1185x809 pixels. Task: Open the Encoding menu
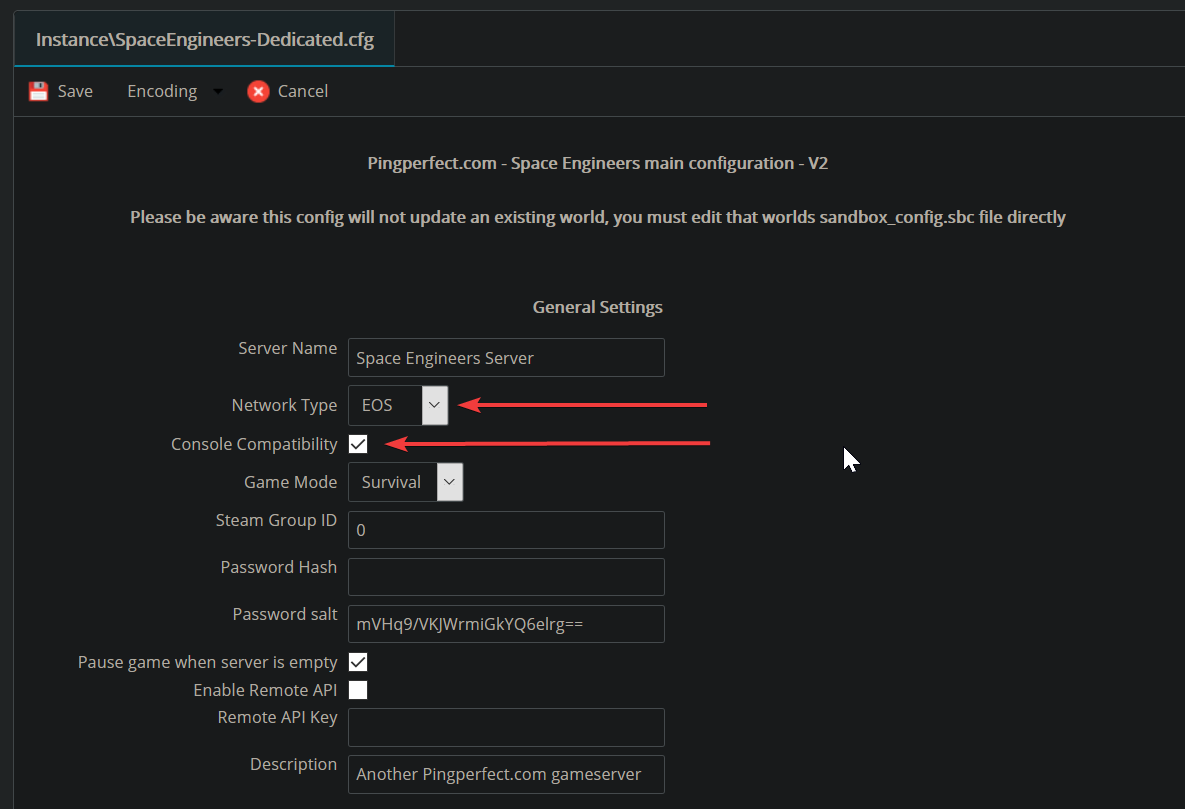point(162,92)
